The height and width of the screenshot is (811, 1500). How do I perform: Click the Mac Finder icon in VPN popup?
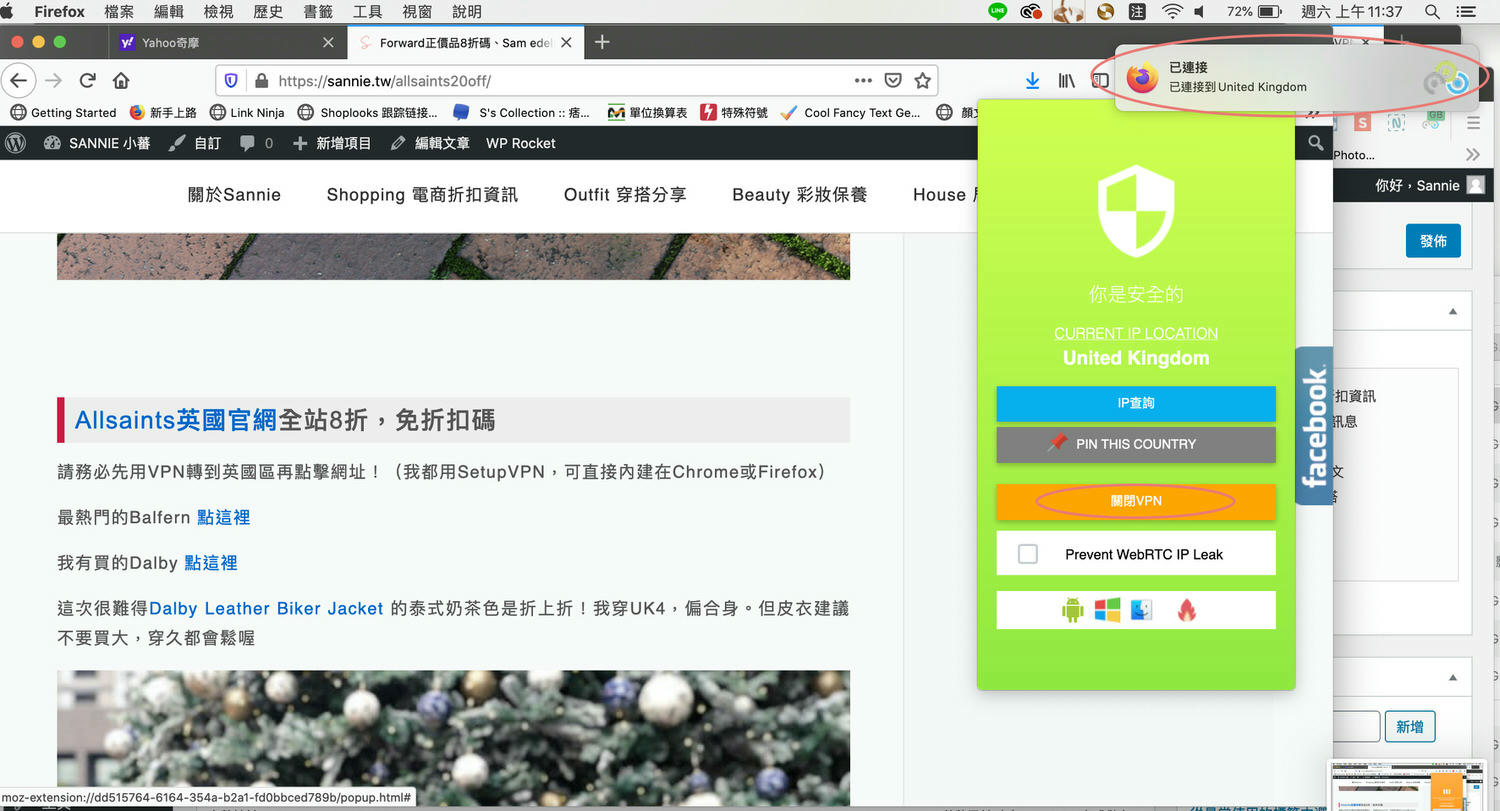coord(1141,610)
